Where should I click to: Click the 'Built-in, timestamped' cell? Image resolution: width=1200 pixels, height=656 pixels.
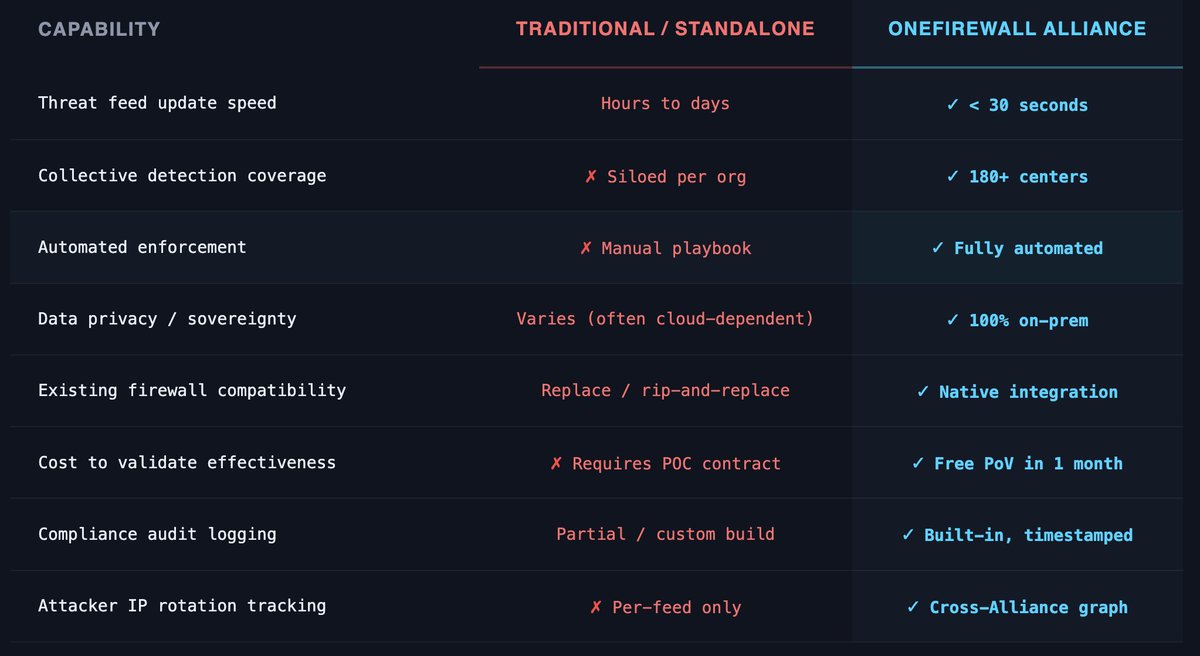click(1017, 535)
